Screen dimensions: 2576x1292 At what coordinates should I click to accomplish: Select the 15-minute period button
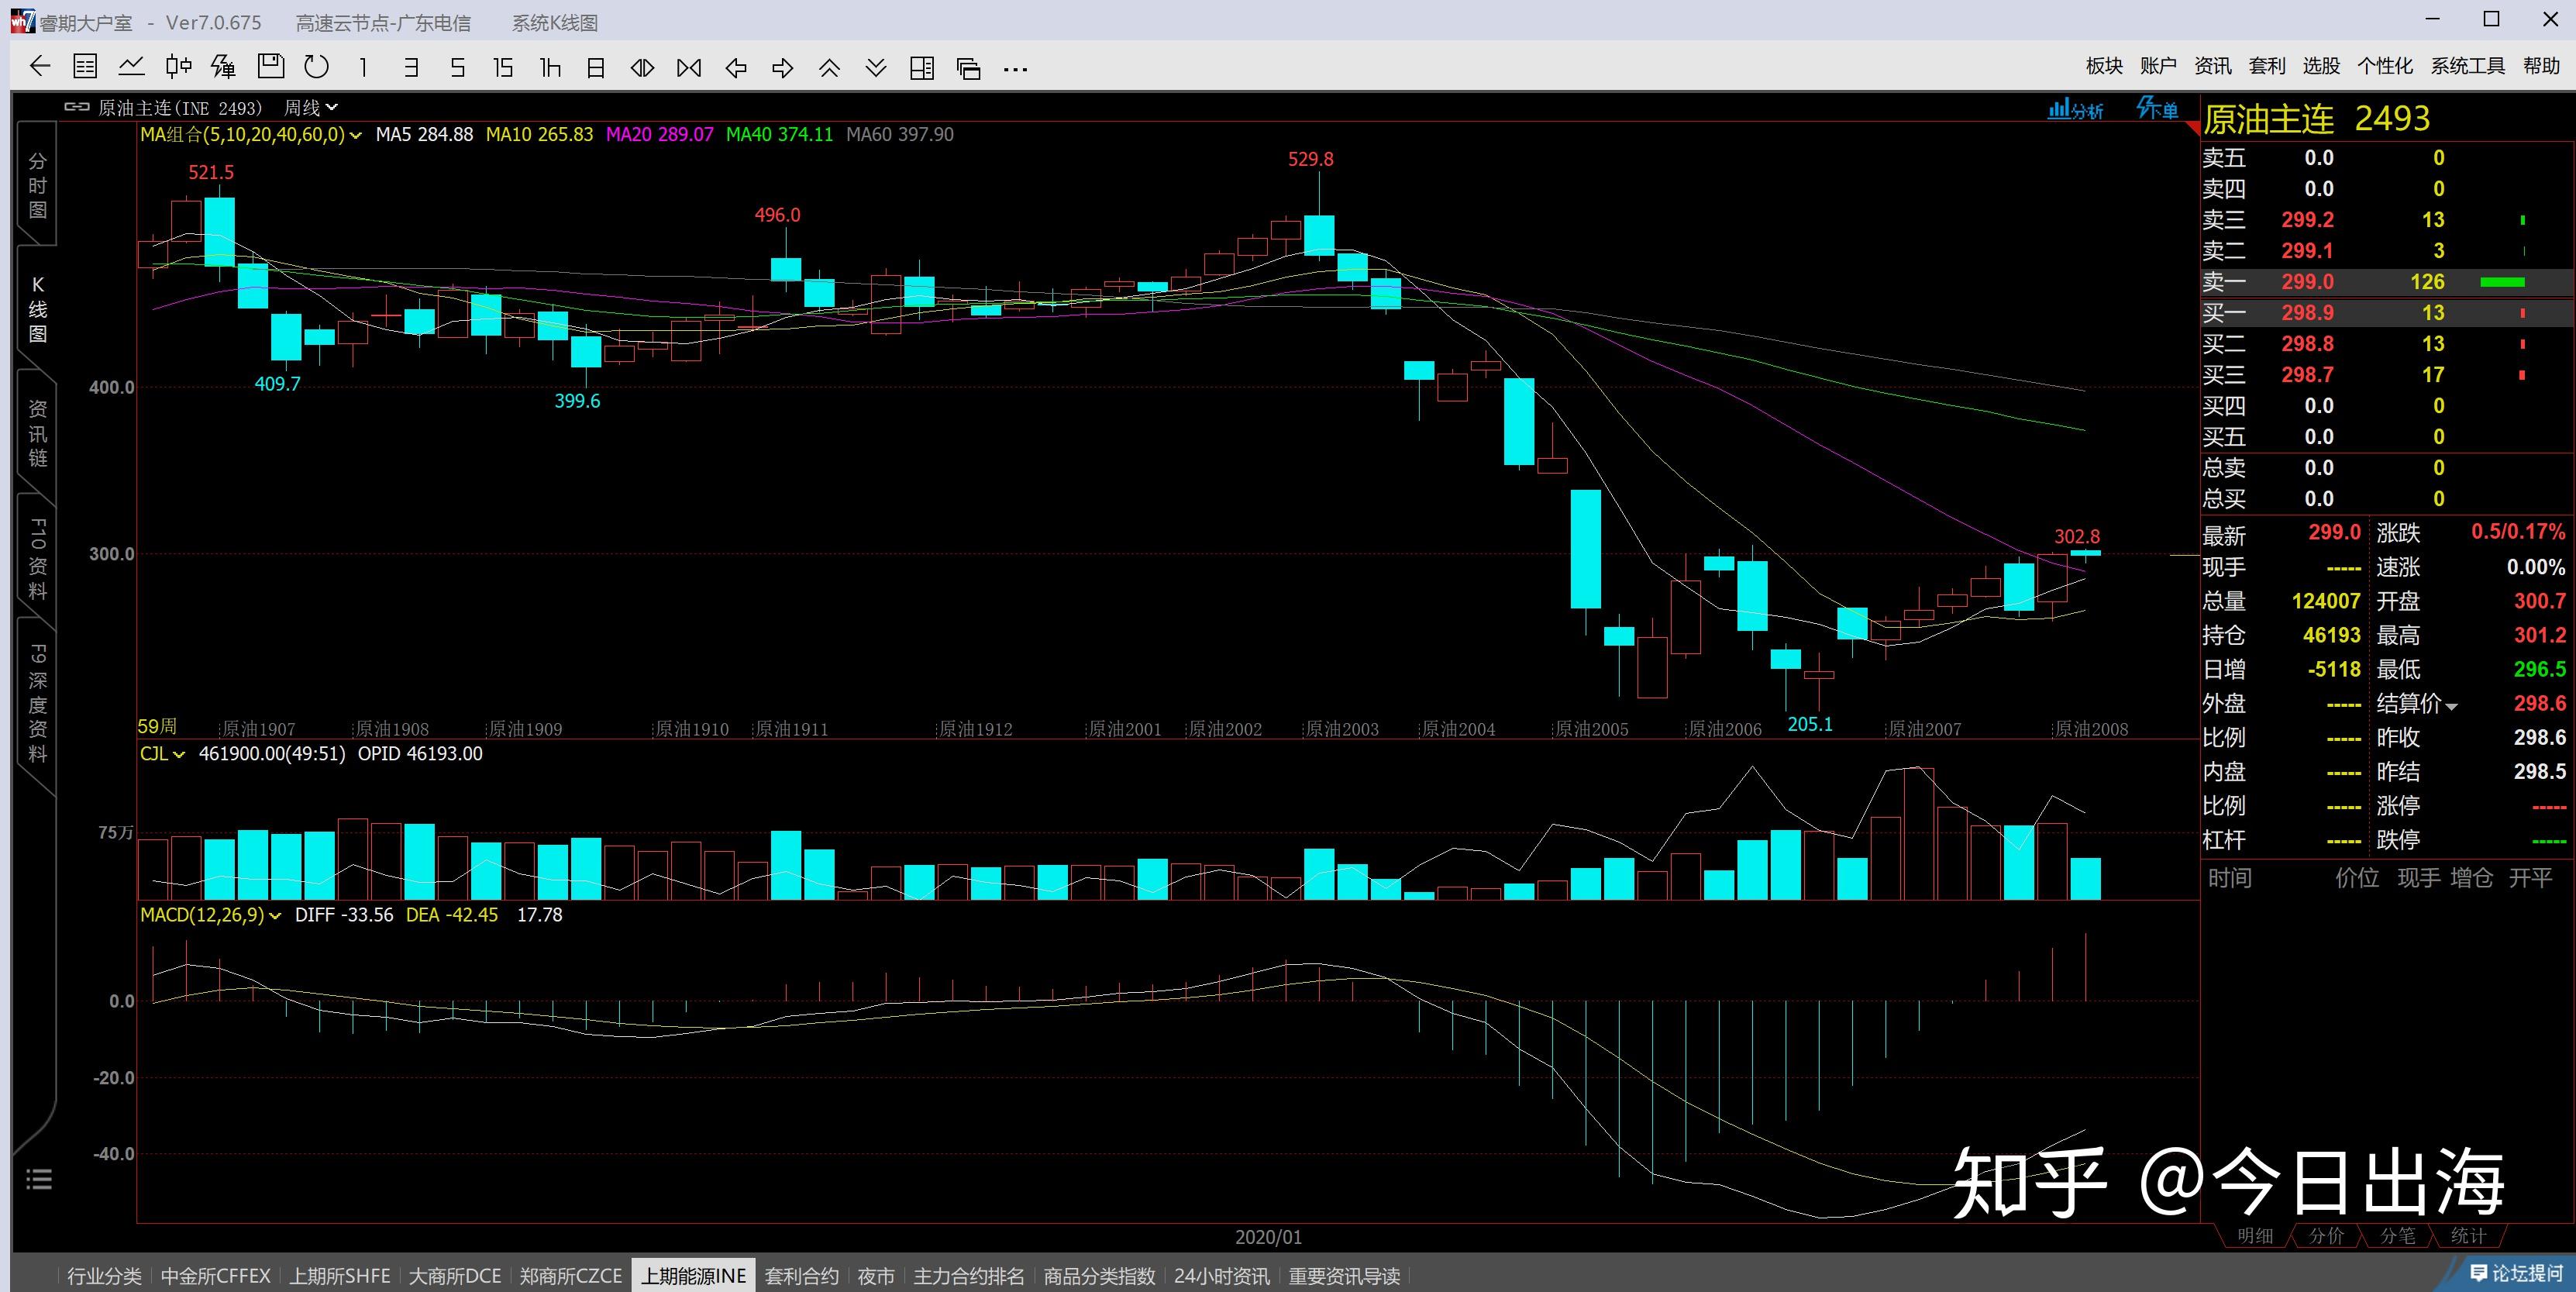(x=503, y=67)
